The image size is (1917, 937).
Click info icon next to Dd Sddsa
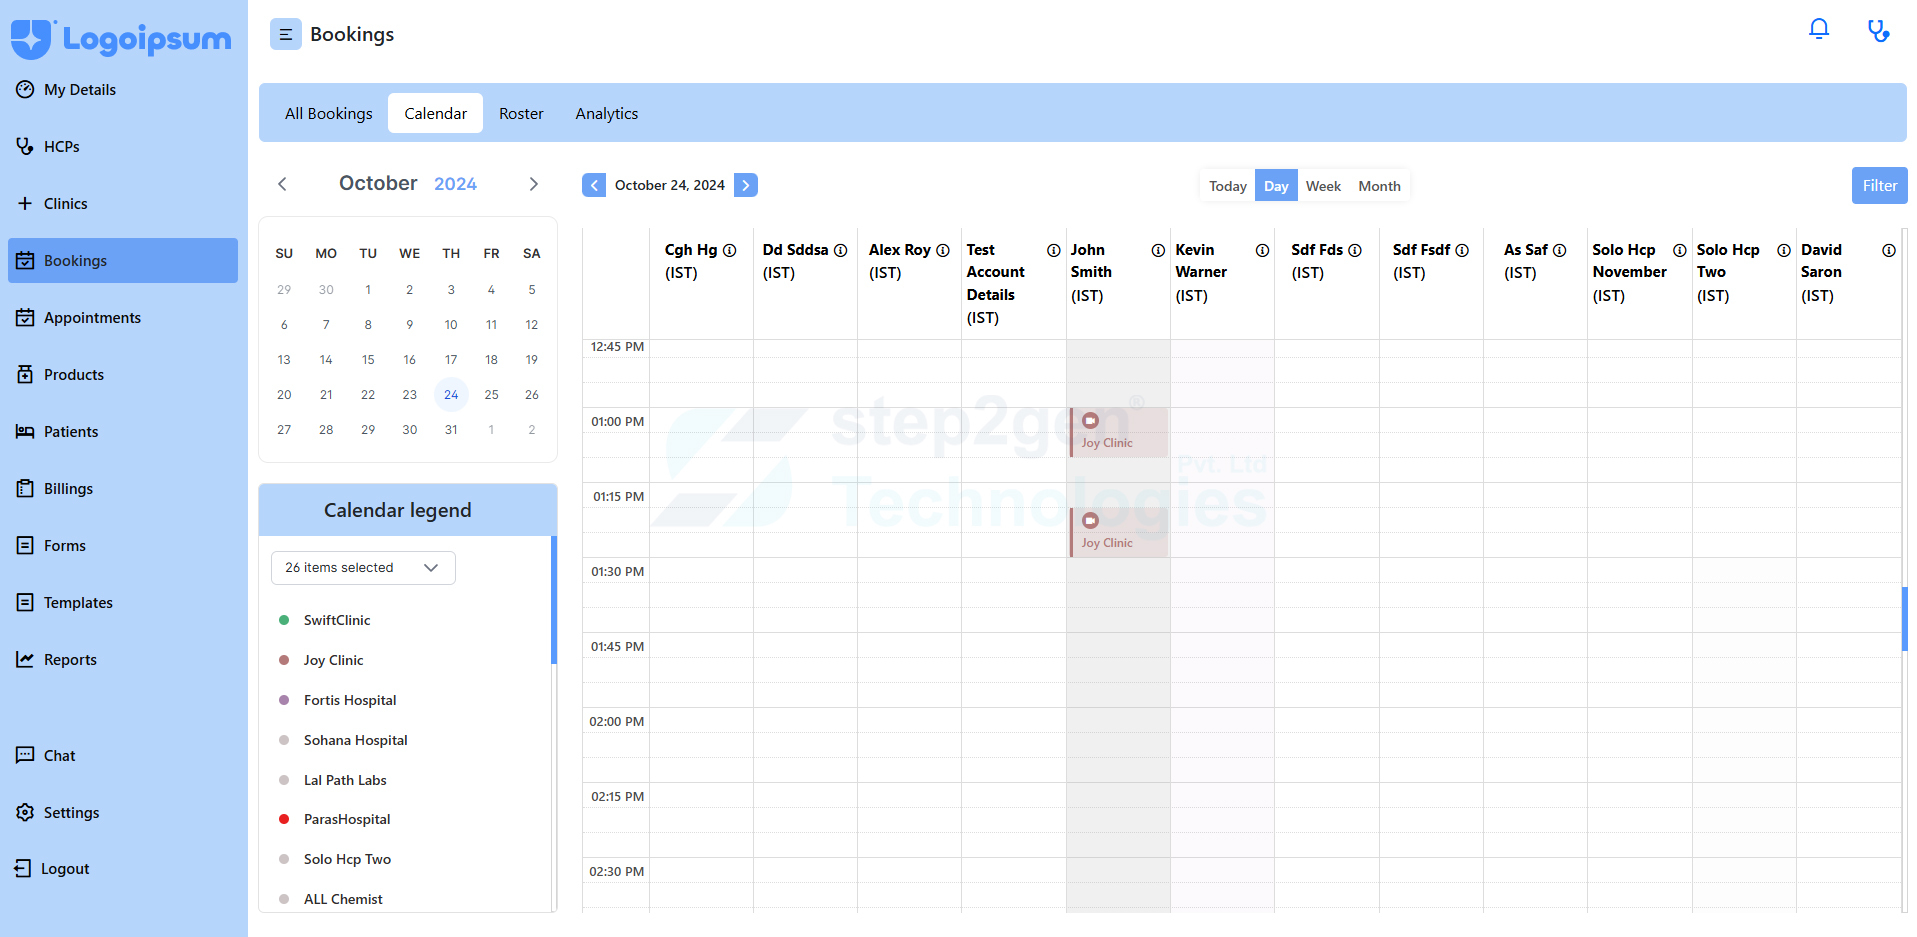point(841,250)
